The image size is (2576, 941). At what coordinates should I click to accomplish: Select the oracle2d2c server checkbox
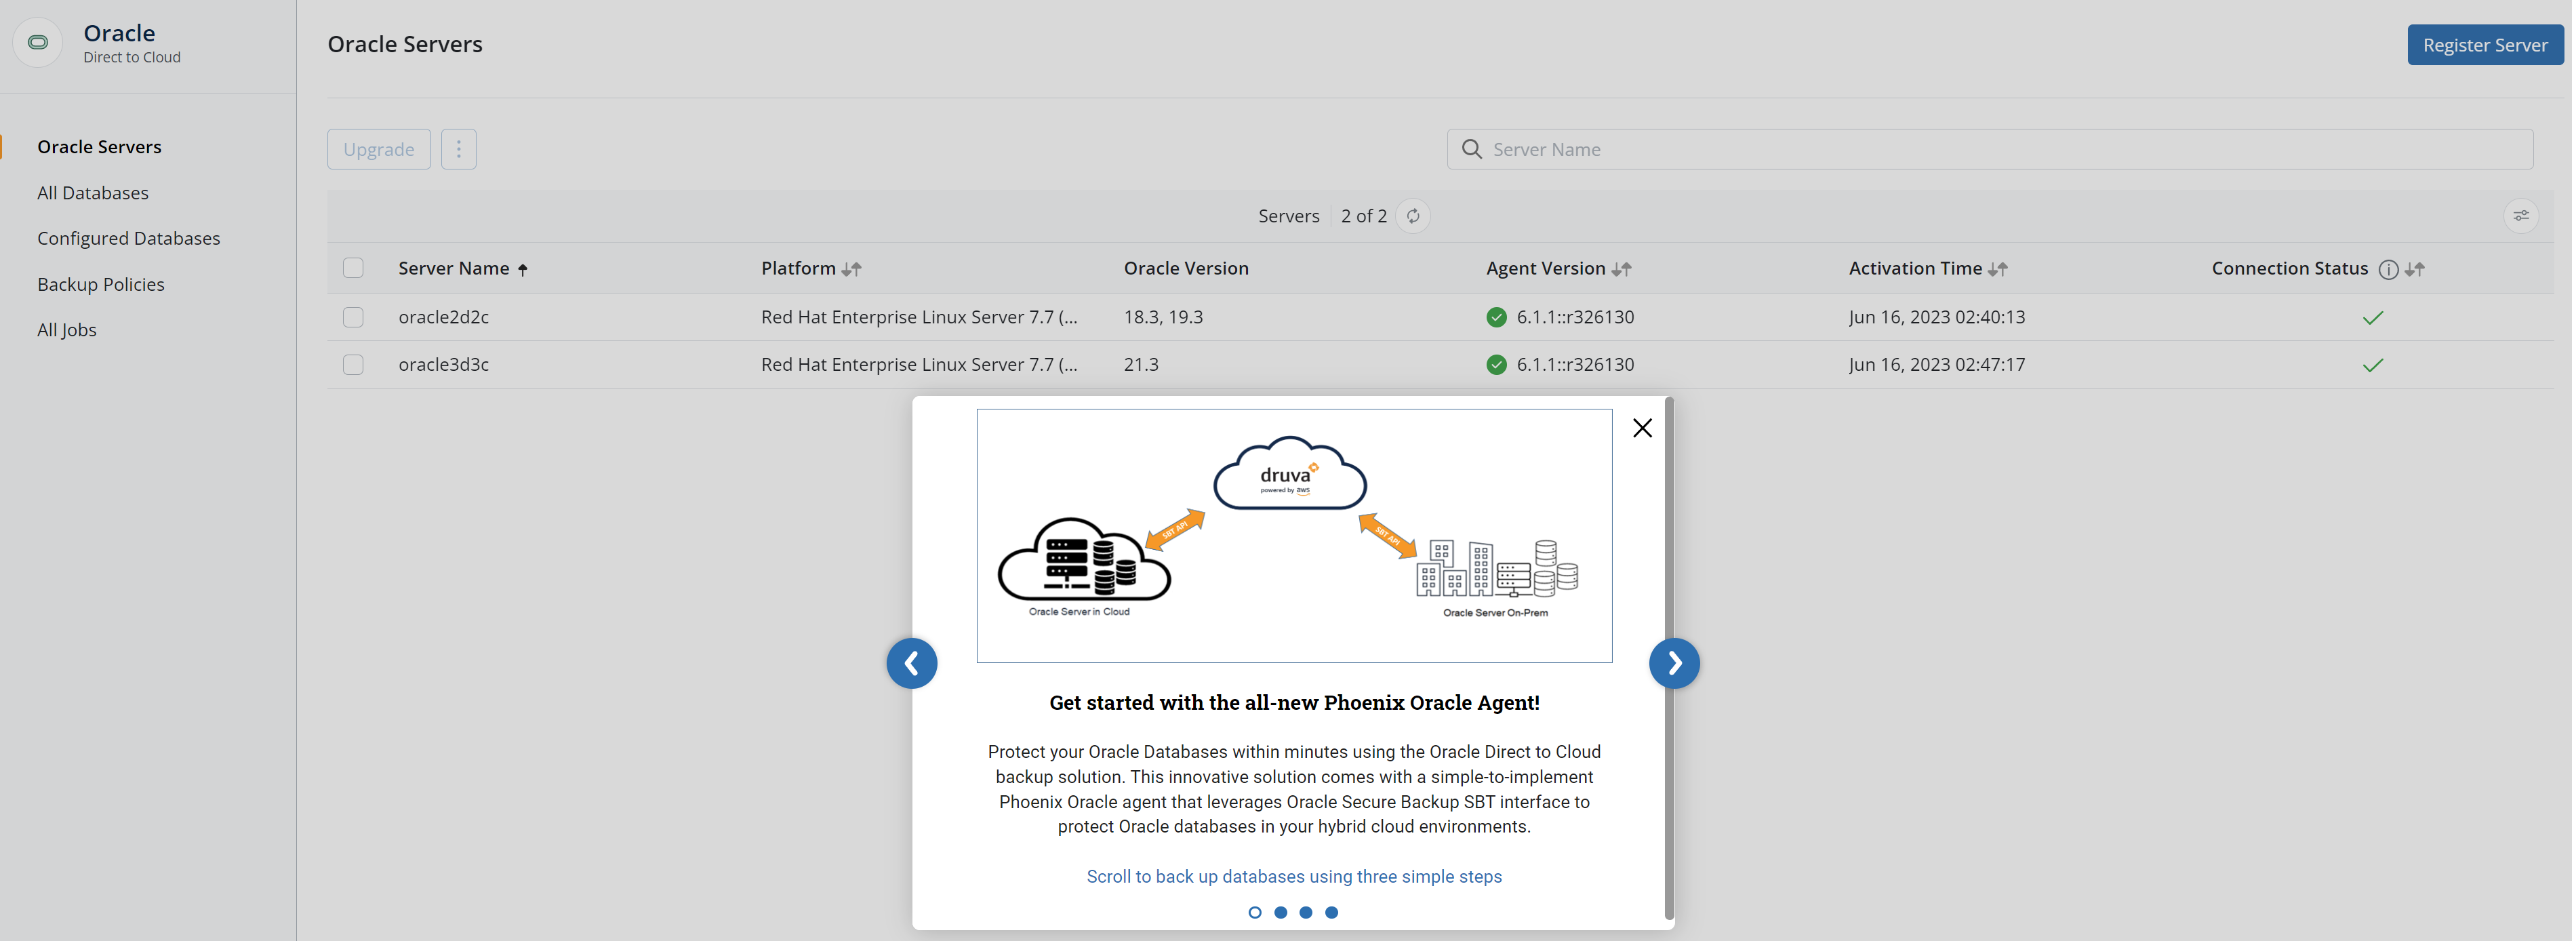click(x=353, y=317)
